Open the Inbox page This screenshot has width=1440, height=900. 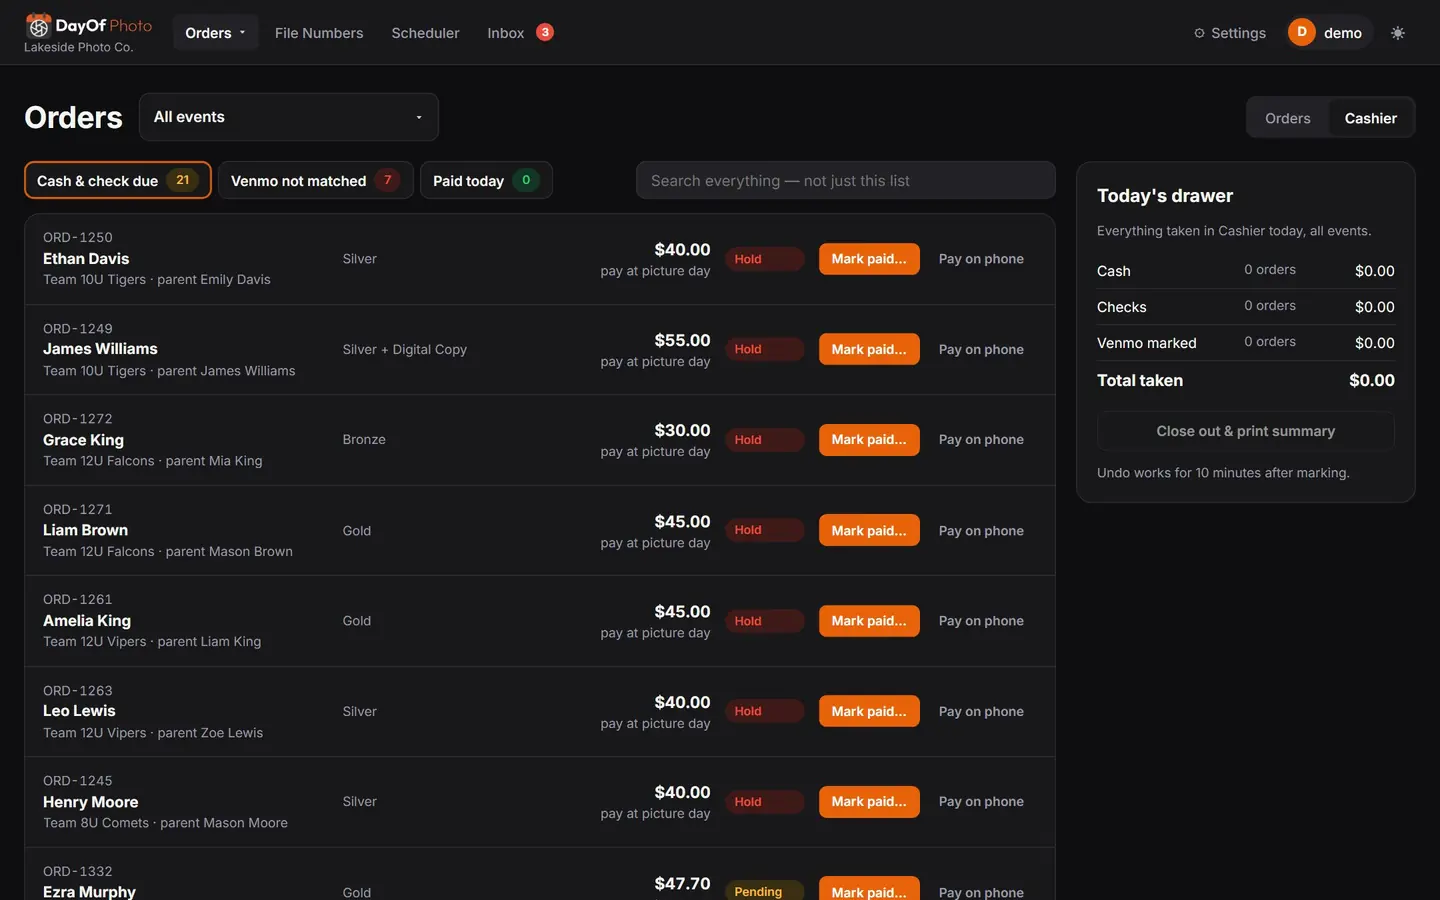point(506,33)
